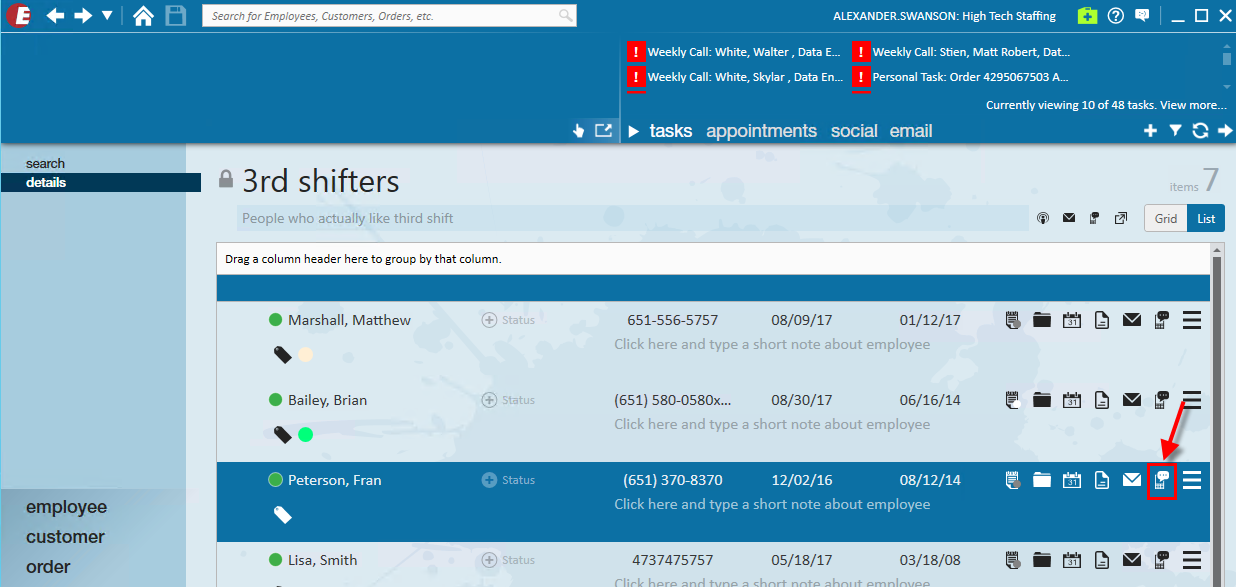Viewport: 1236px width, 587px height.
Task: Click the magnifier search icon
Action: (x=566, y=16)
